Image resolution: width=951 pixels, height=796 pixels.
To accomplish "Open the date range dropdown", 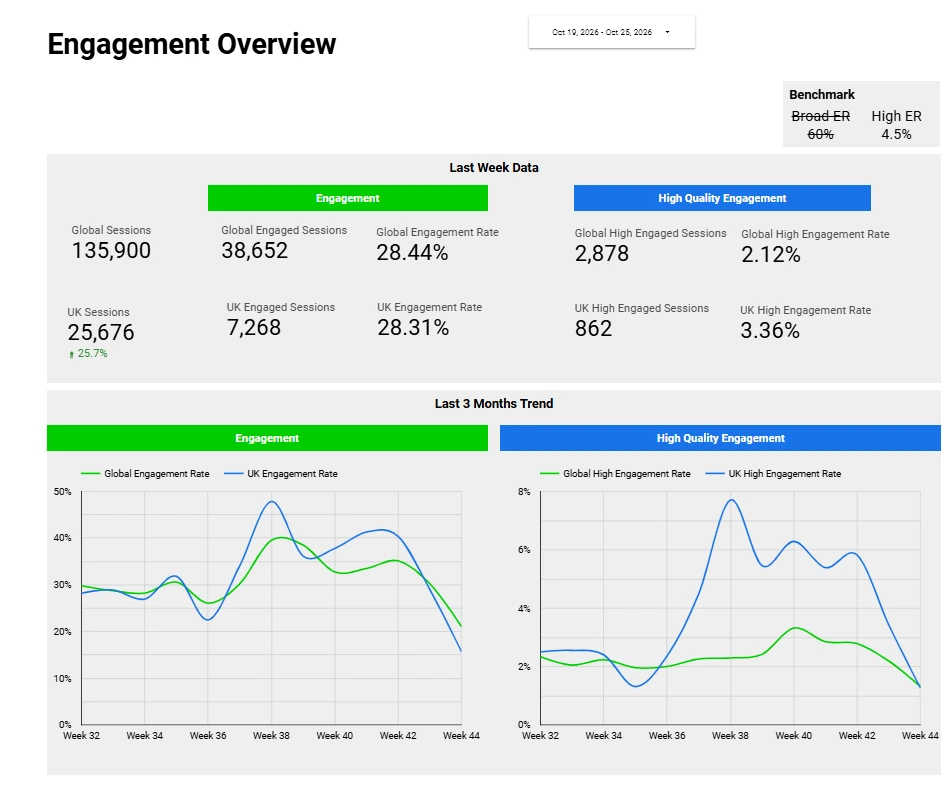I will [x=611, y=32].
